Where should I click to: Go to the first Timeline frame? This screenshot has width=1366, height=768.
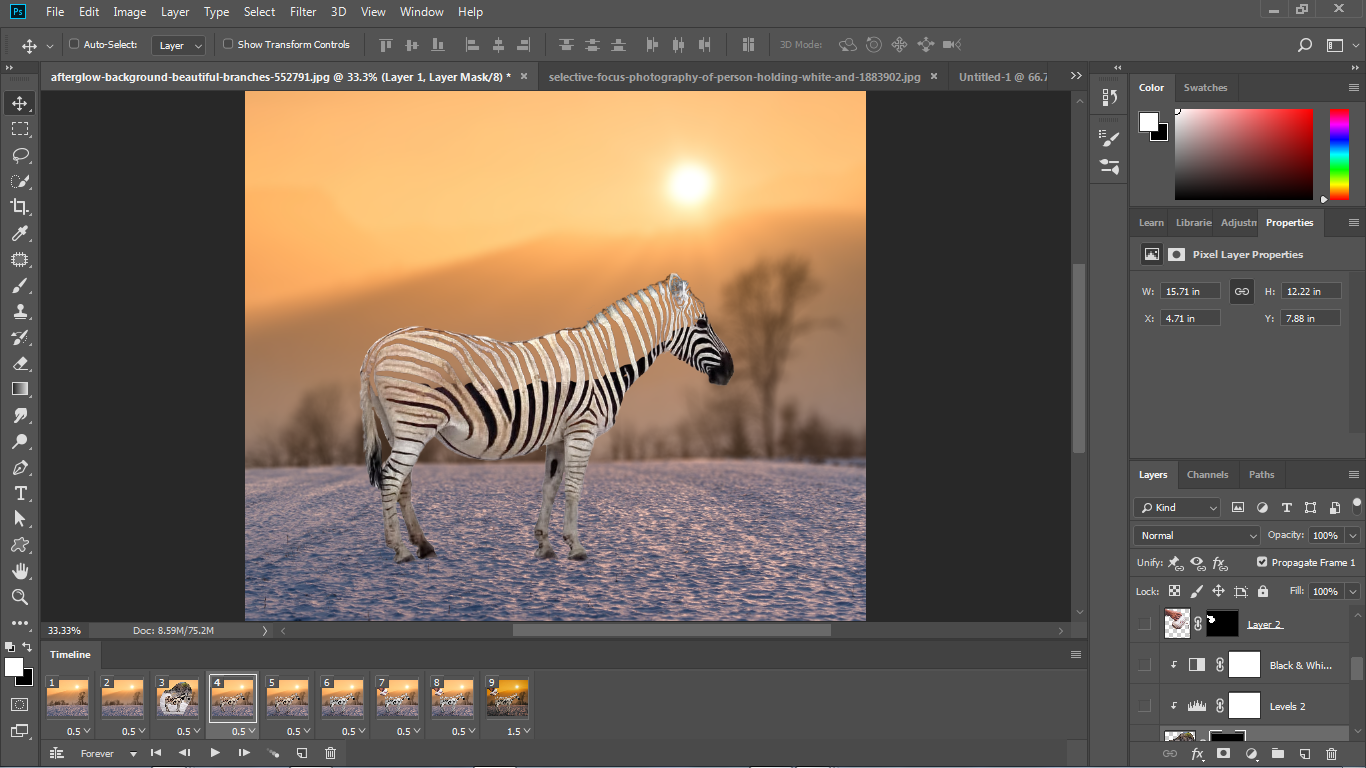click(156, 753)
